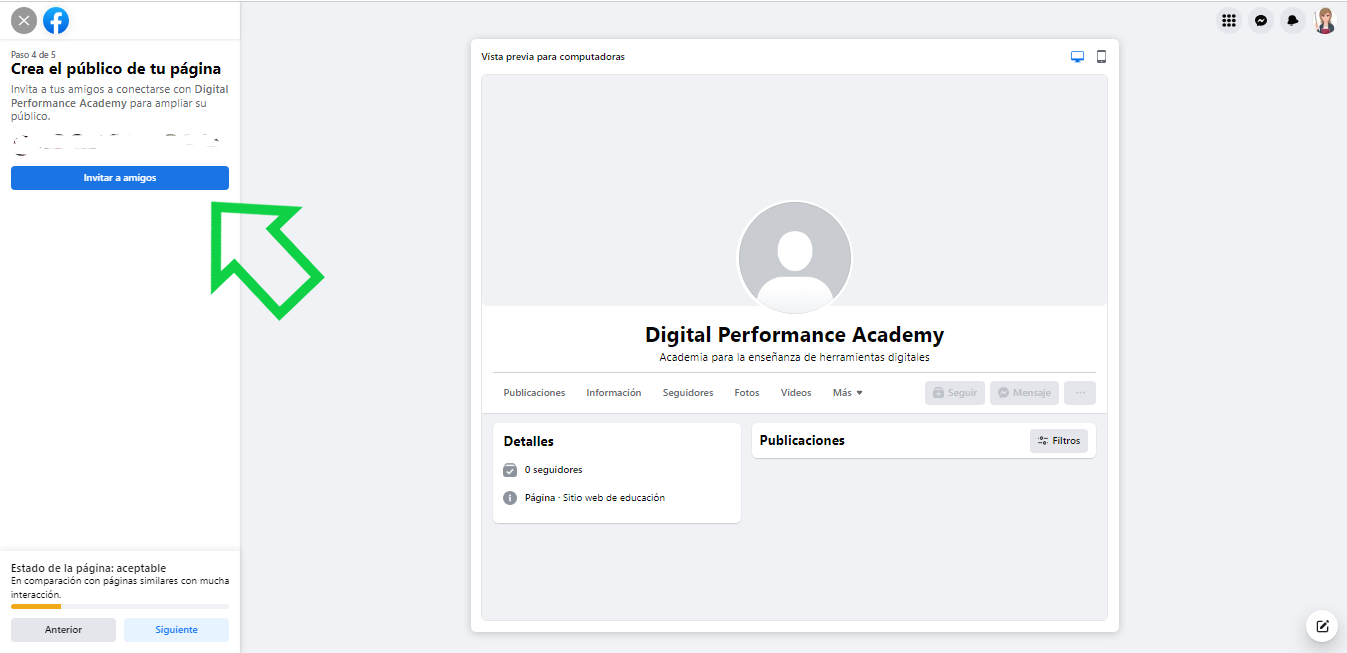The image size is (1347, 653).
Task: Click the page description under the title
Action: pyautogui.click(x=795, y=357)
